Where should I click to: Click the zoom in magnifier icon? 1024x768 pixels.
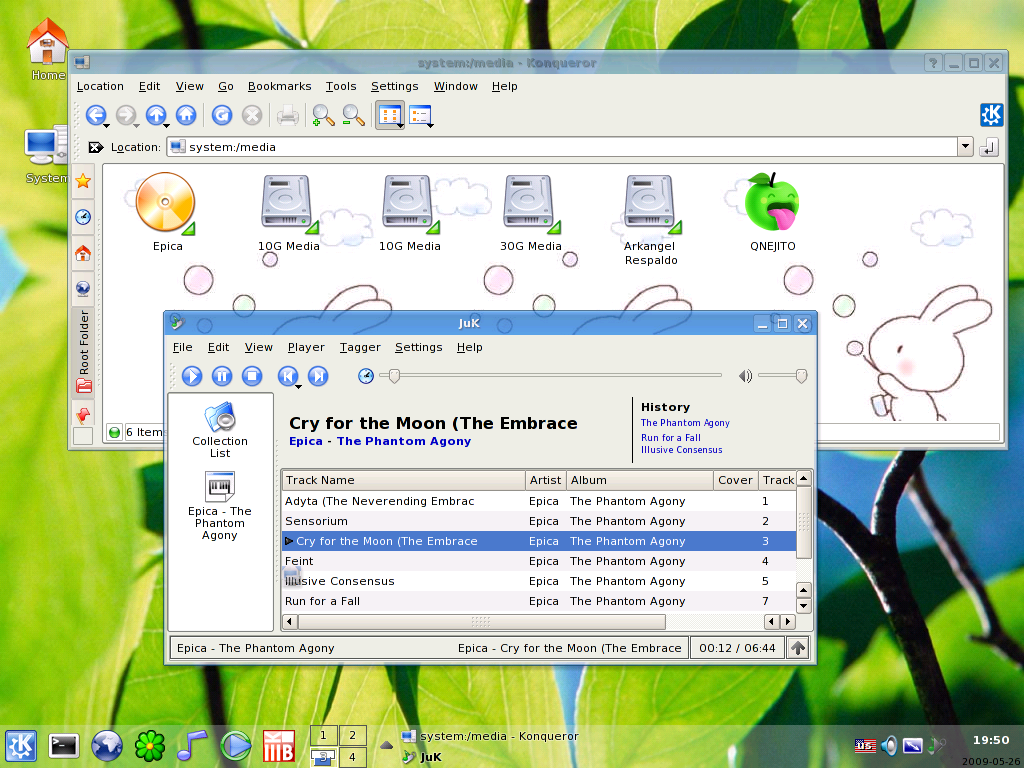[x=323, y=115]
